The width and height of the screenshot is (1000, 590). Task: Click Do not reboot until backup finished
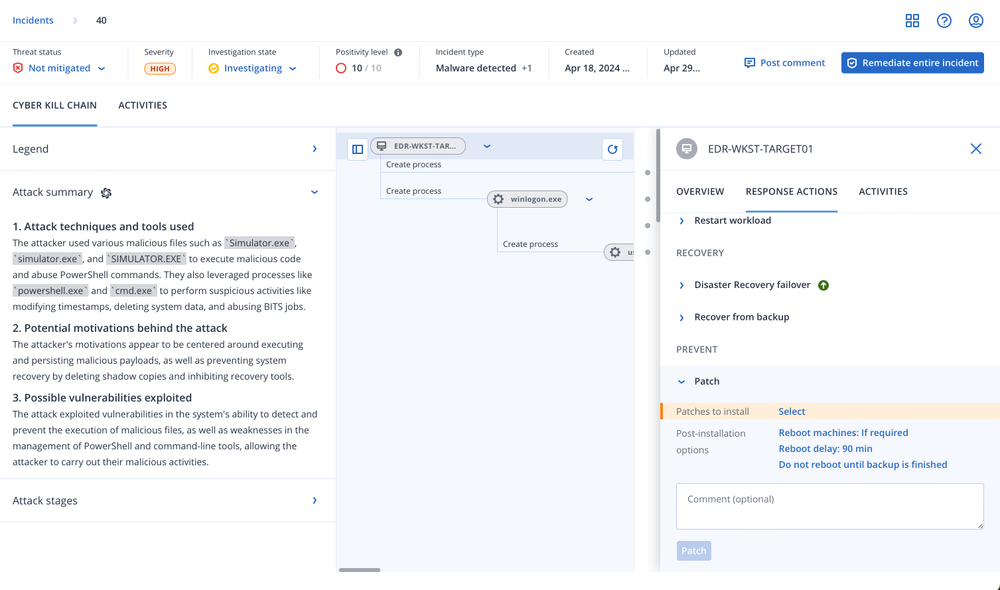863,464
